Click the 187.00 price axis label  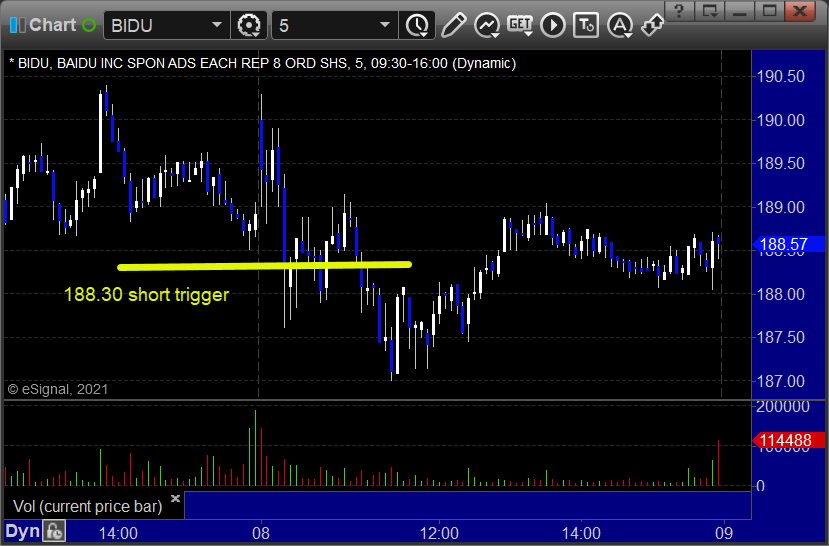click(781, 381)
